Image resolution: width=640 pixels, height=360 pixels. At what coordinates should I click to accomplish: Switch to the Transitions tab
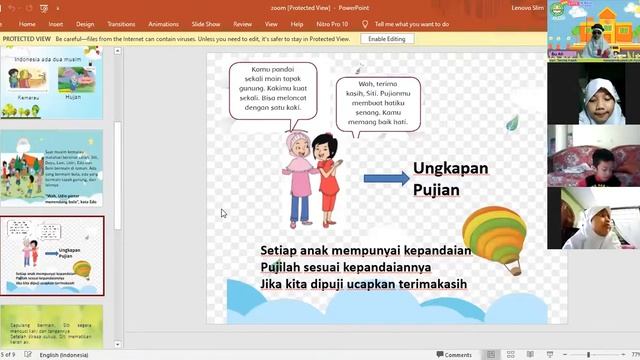[121, 24]
